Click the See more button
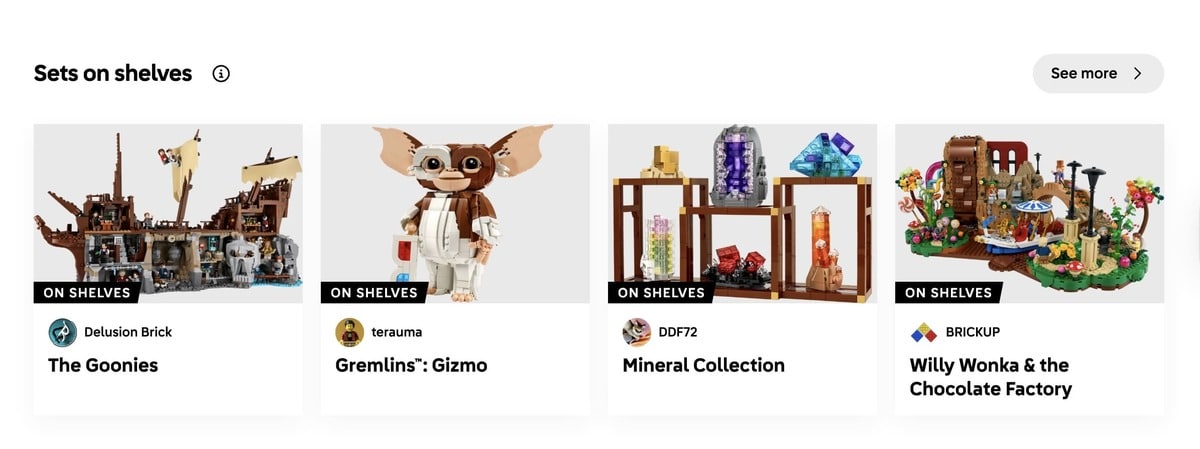1200x449 pixels. coord(1098,73)
